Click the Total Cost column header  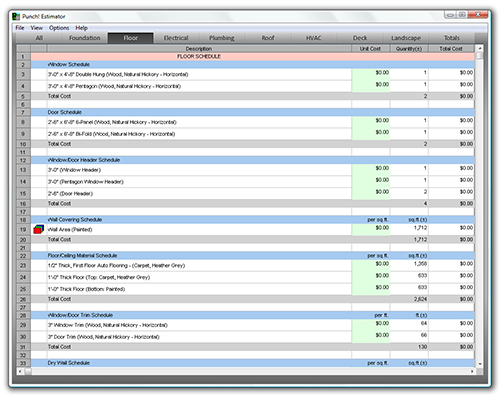(x=451, y=49)
